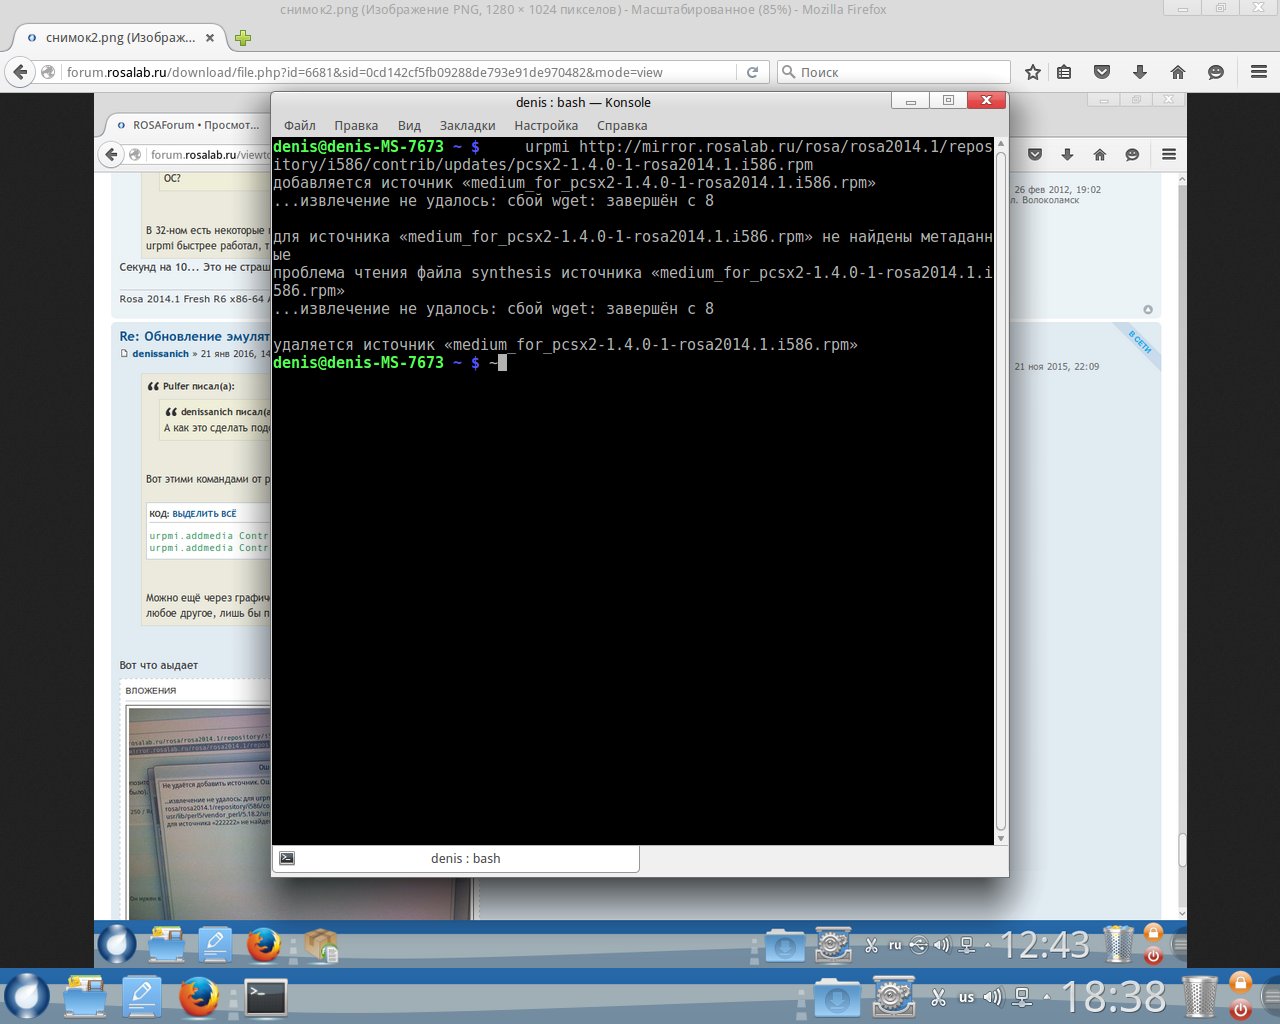Reload the page from the address bar

(752, 72)
